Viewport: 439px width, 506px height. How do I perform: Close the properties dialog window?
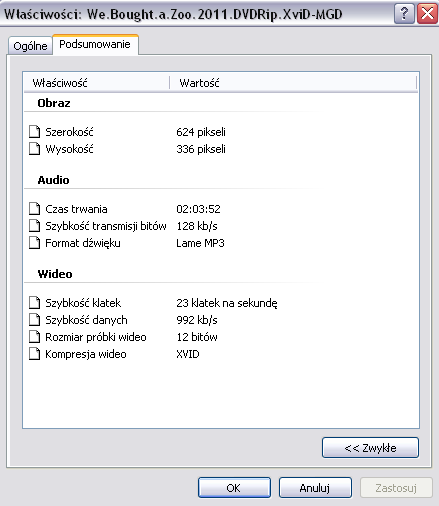pos(427,14)
